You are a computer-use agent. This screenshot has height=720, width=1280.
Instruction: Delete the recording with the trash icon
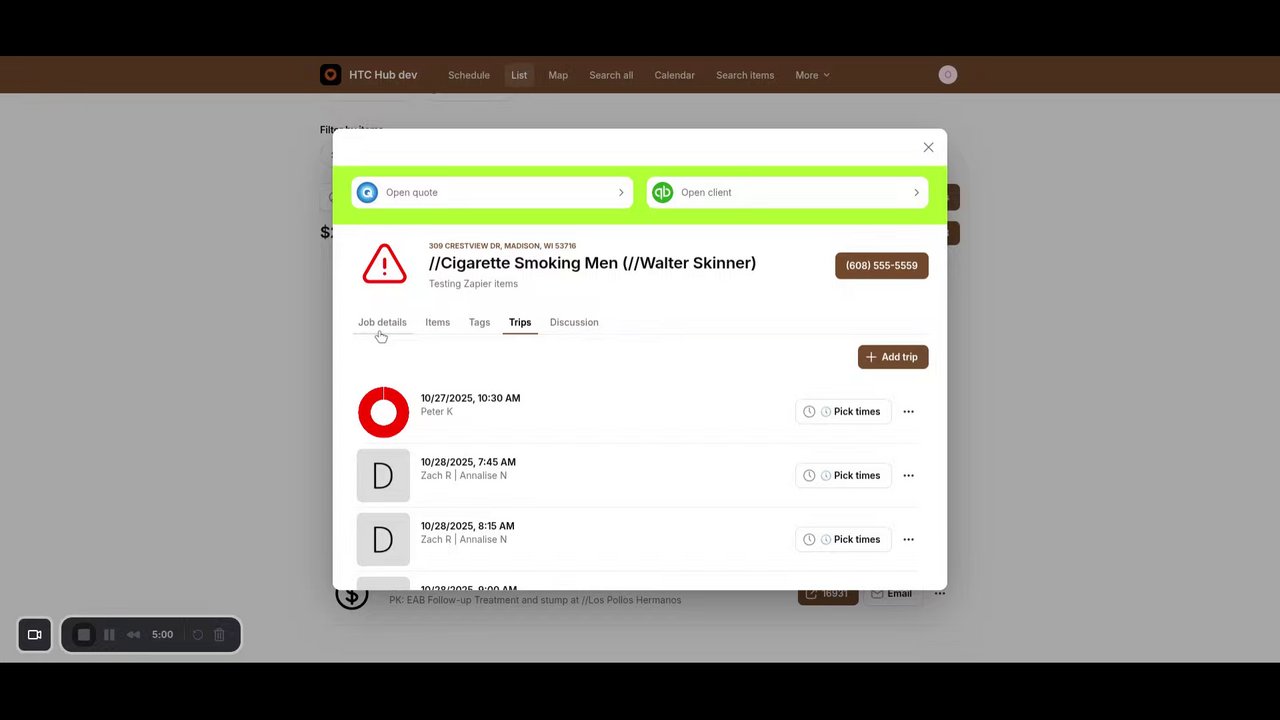[219, 635]
